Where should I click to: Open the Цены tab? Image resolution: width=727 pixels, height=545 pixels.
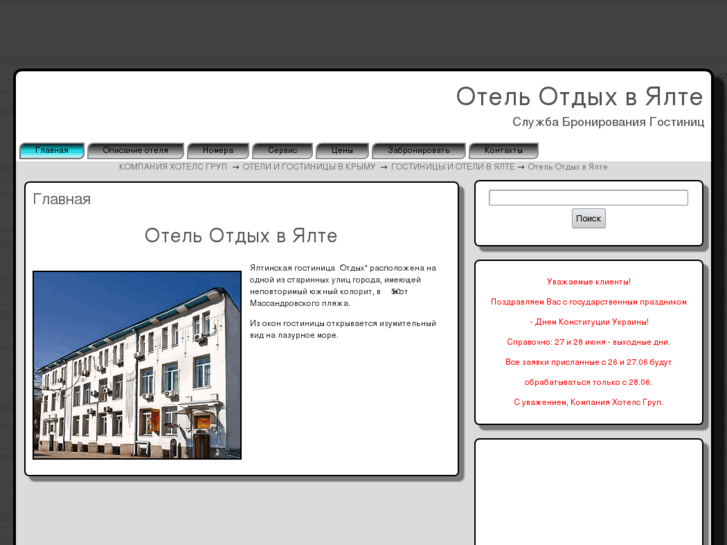coord(342,151)
